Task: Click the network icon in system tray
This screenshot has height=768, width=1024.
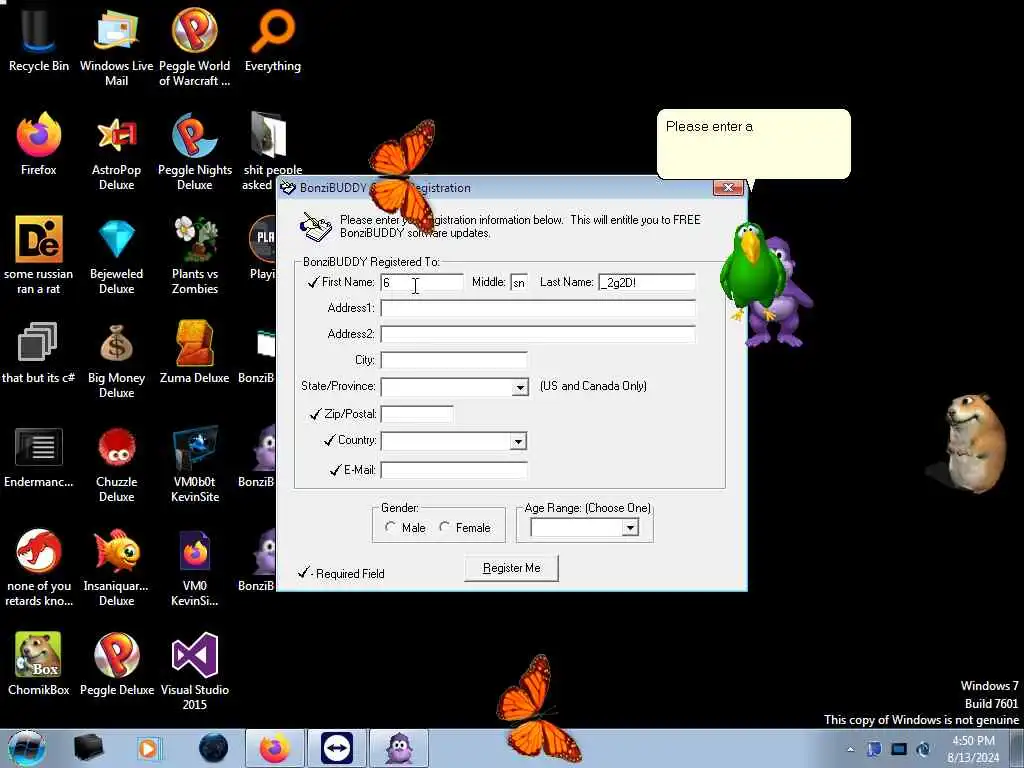Action: coord(899,749)
